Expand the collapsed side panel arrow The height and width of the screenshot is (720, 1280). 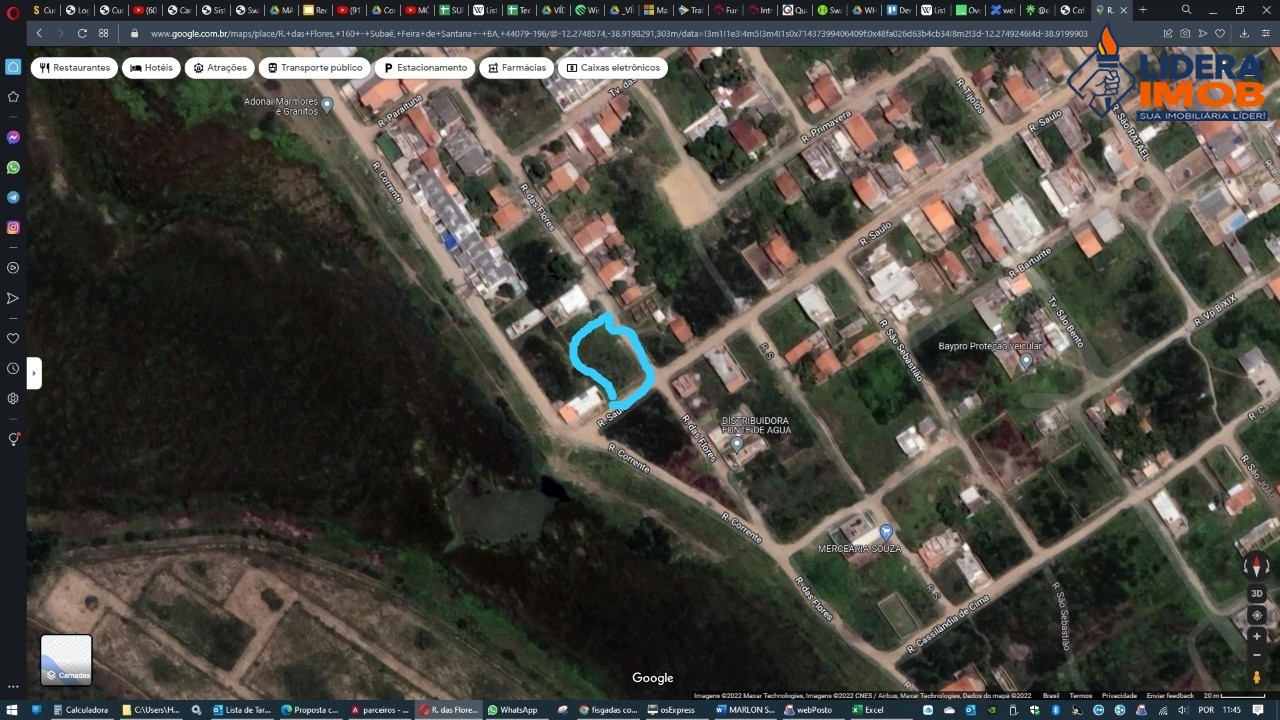point(34,372)
